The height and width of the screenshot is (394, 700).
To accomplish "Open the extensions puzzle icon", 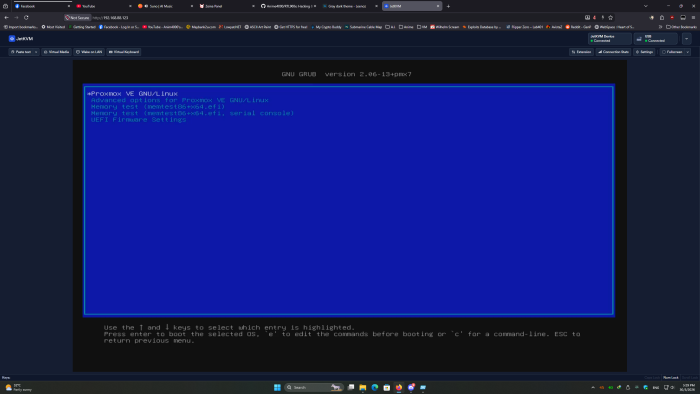I will click(662, 17).
